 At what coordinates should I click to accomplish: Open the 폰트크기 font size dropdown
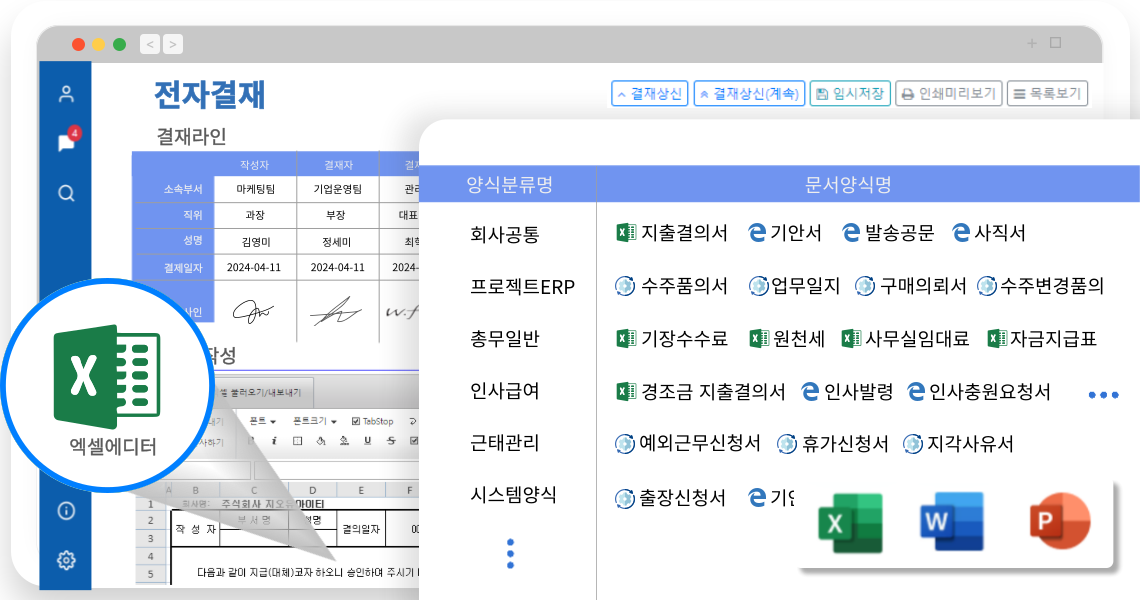point(314,422)
